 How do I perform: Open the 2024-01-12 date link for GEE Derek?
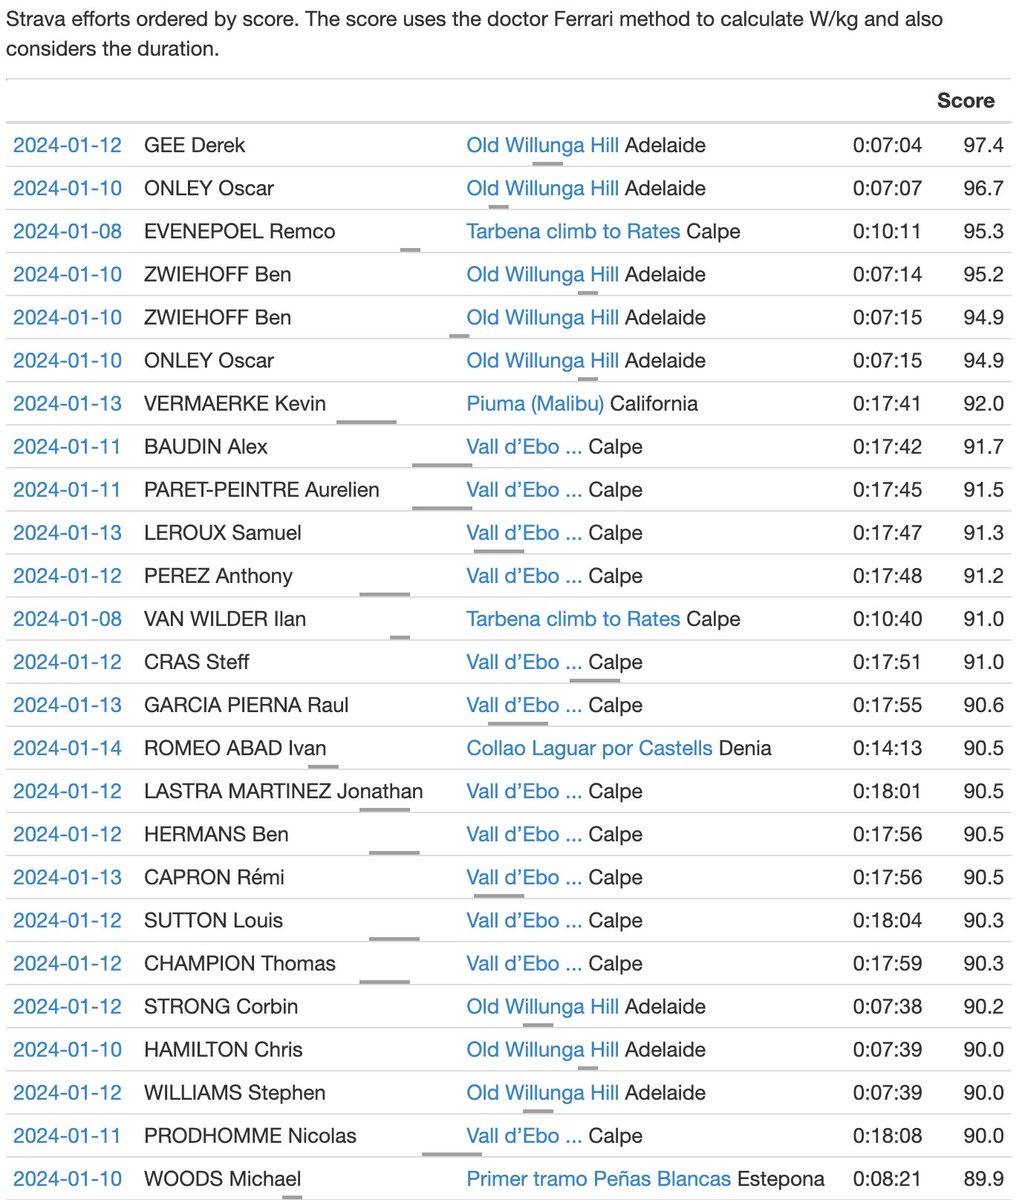click(67, 145)
